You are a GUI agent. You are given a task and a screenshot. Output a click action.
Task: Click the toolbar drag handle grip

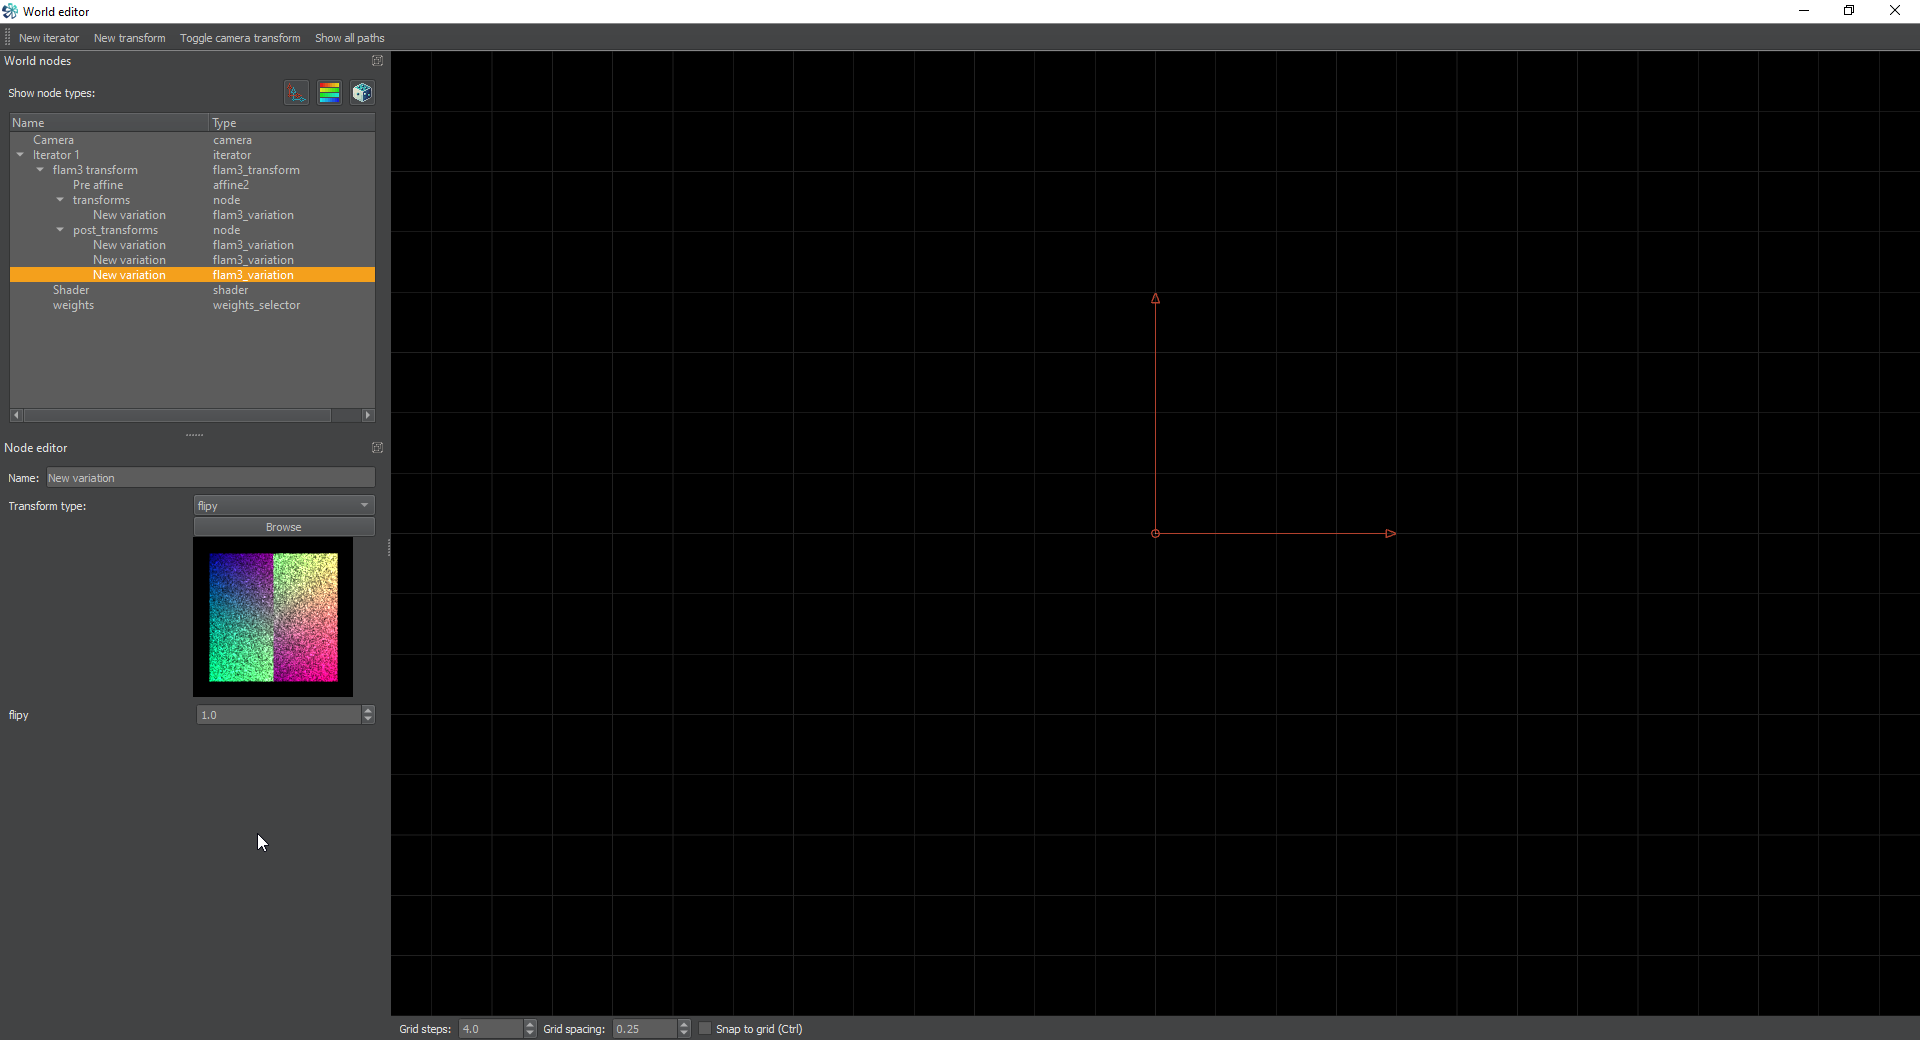click(7, 38)
